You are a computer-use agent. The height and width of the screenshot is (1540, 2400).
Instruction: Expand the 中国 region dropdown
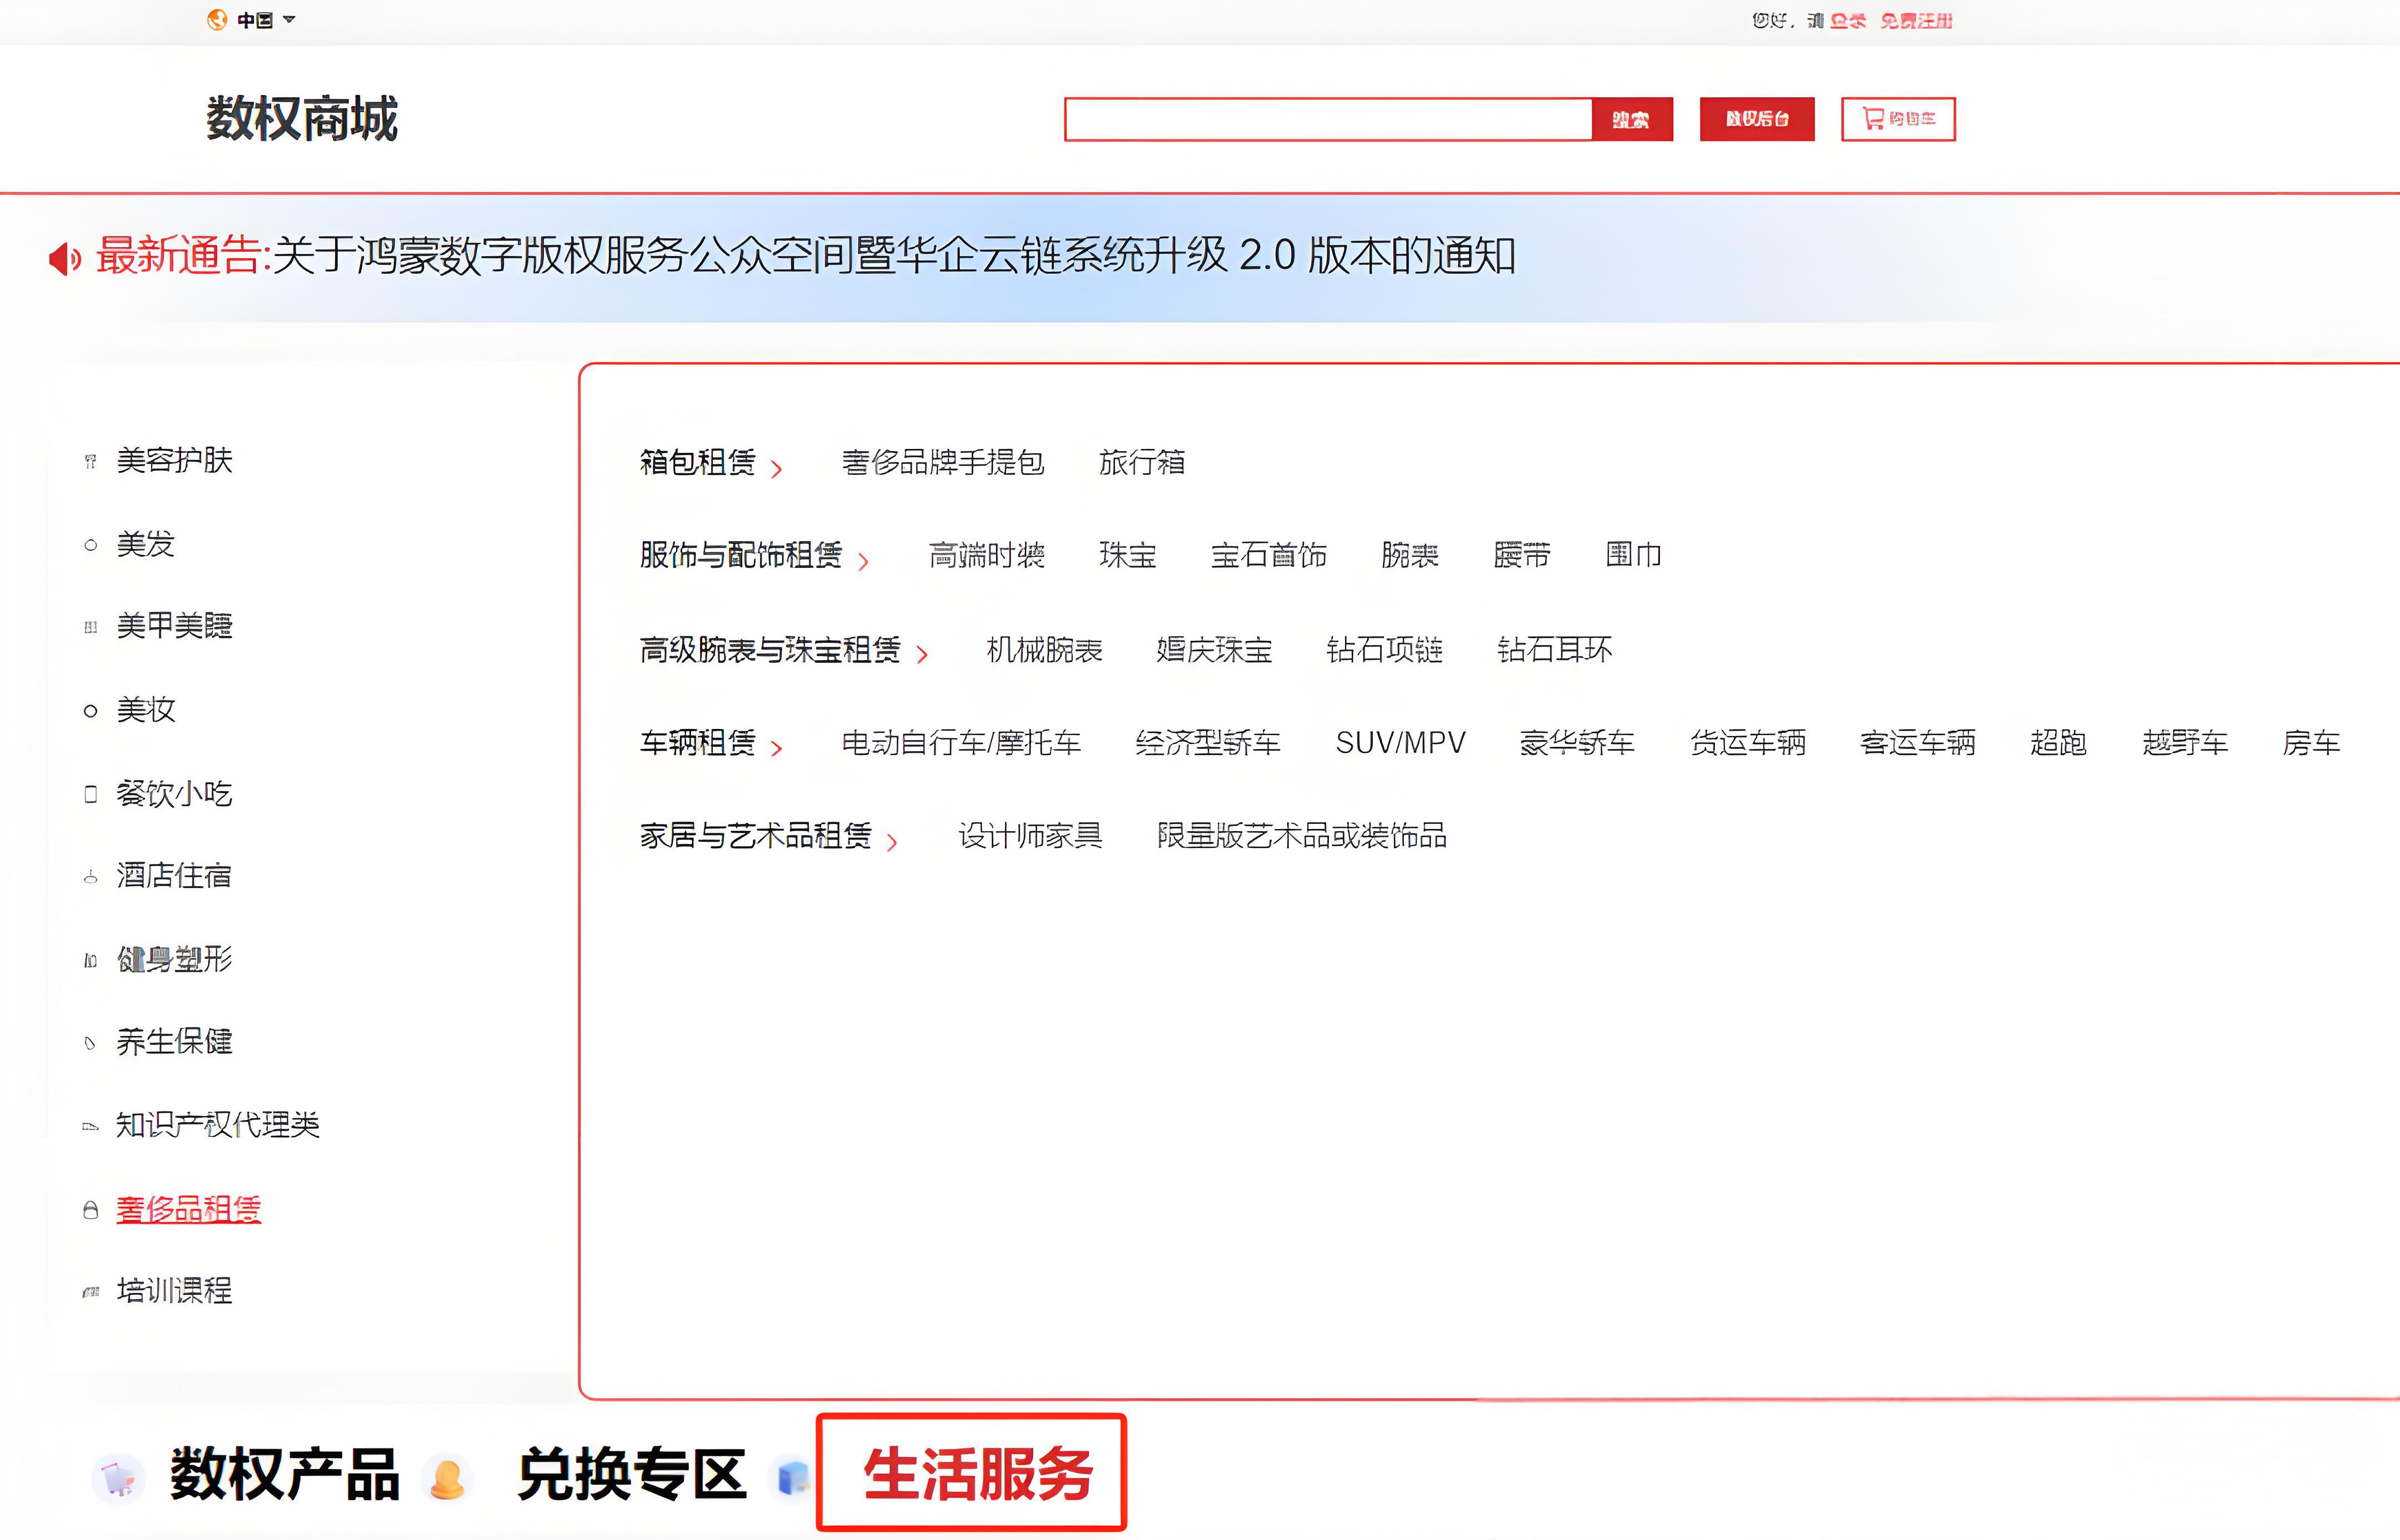point(289,19)
